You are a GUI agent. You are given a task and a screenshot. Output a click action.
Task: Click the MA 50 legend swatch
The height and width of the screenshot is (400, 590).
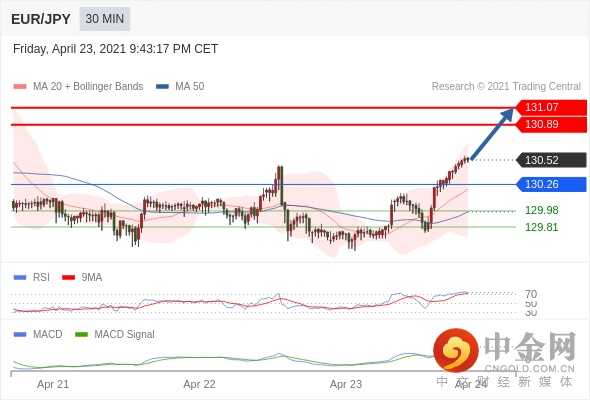point(162,87)
